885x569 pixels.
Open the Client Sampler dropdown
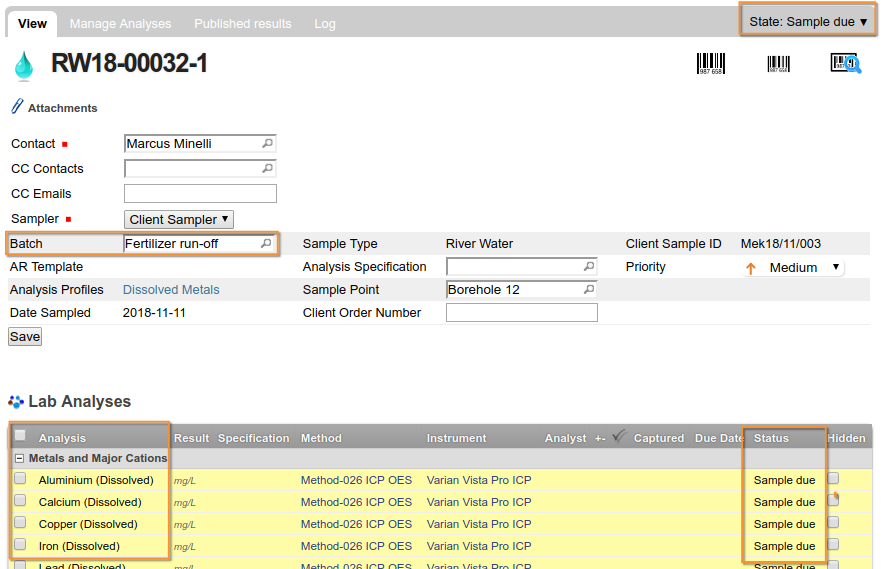[x=179, y=219]
